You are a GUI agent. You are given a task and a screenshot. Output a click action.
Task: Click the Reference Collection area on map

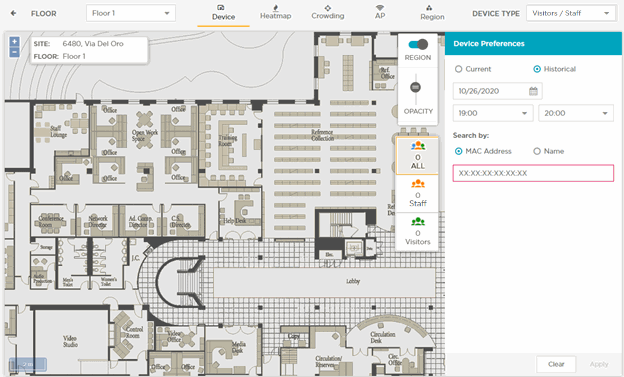(x=322, y=135)
